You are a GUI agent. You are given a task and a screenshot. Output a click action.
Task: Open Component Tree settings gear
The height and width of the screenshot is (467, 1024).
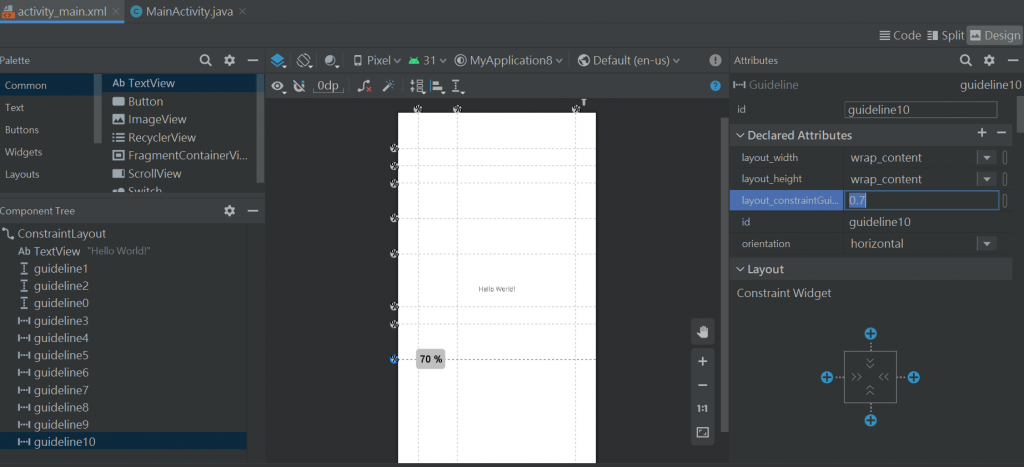(229, 211)
